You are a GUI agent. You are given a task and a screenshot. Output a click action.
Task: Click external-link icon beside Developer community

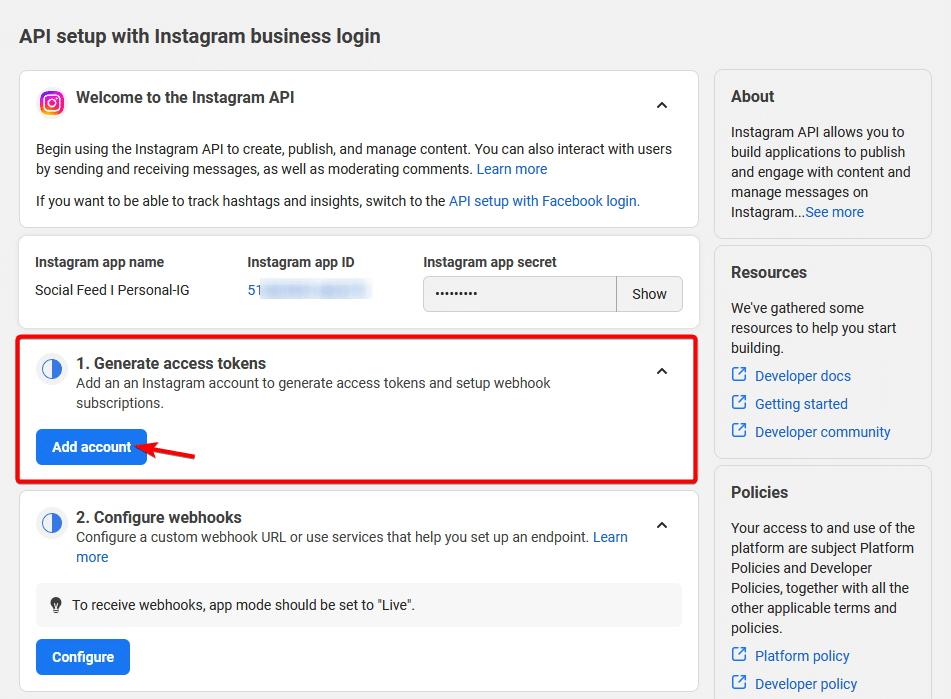point(739,430)
